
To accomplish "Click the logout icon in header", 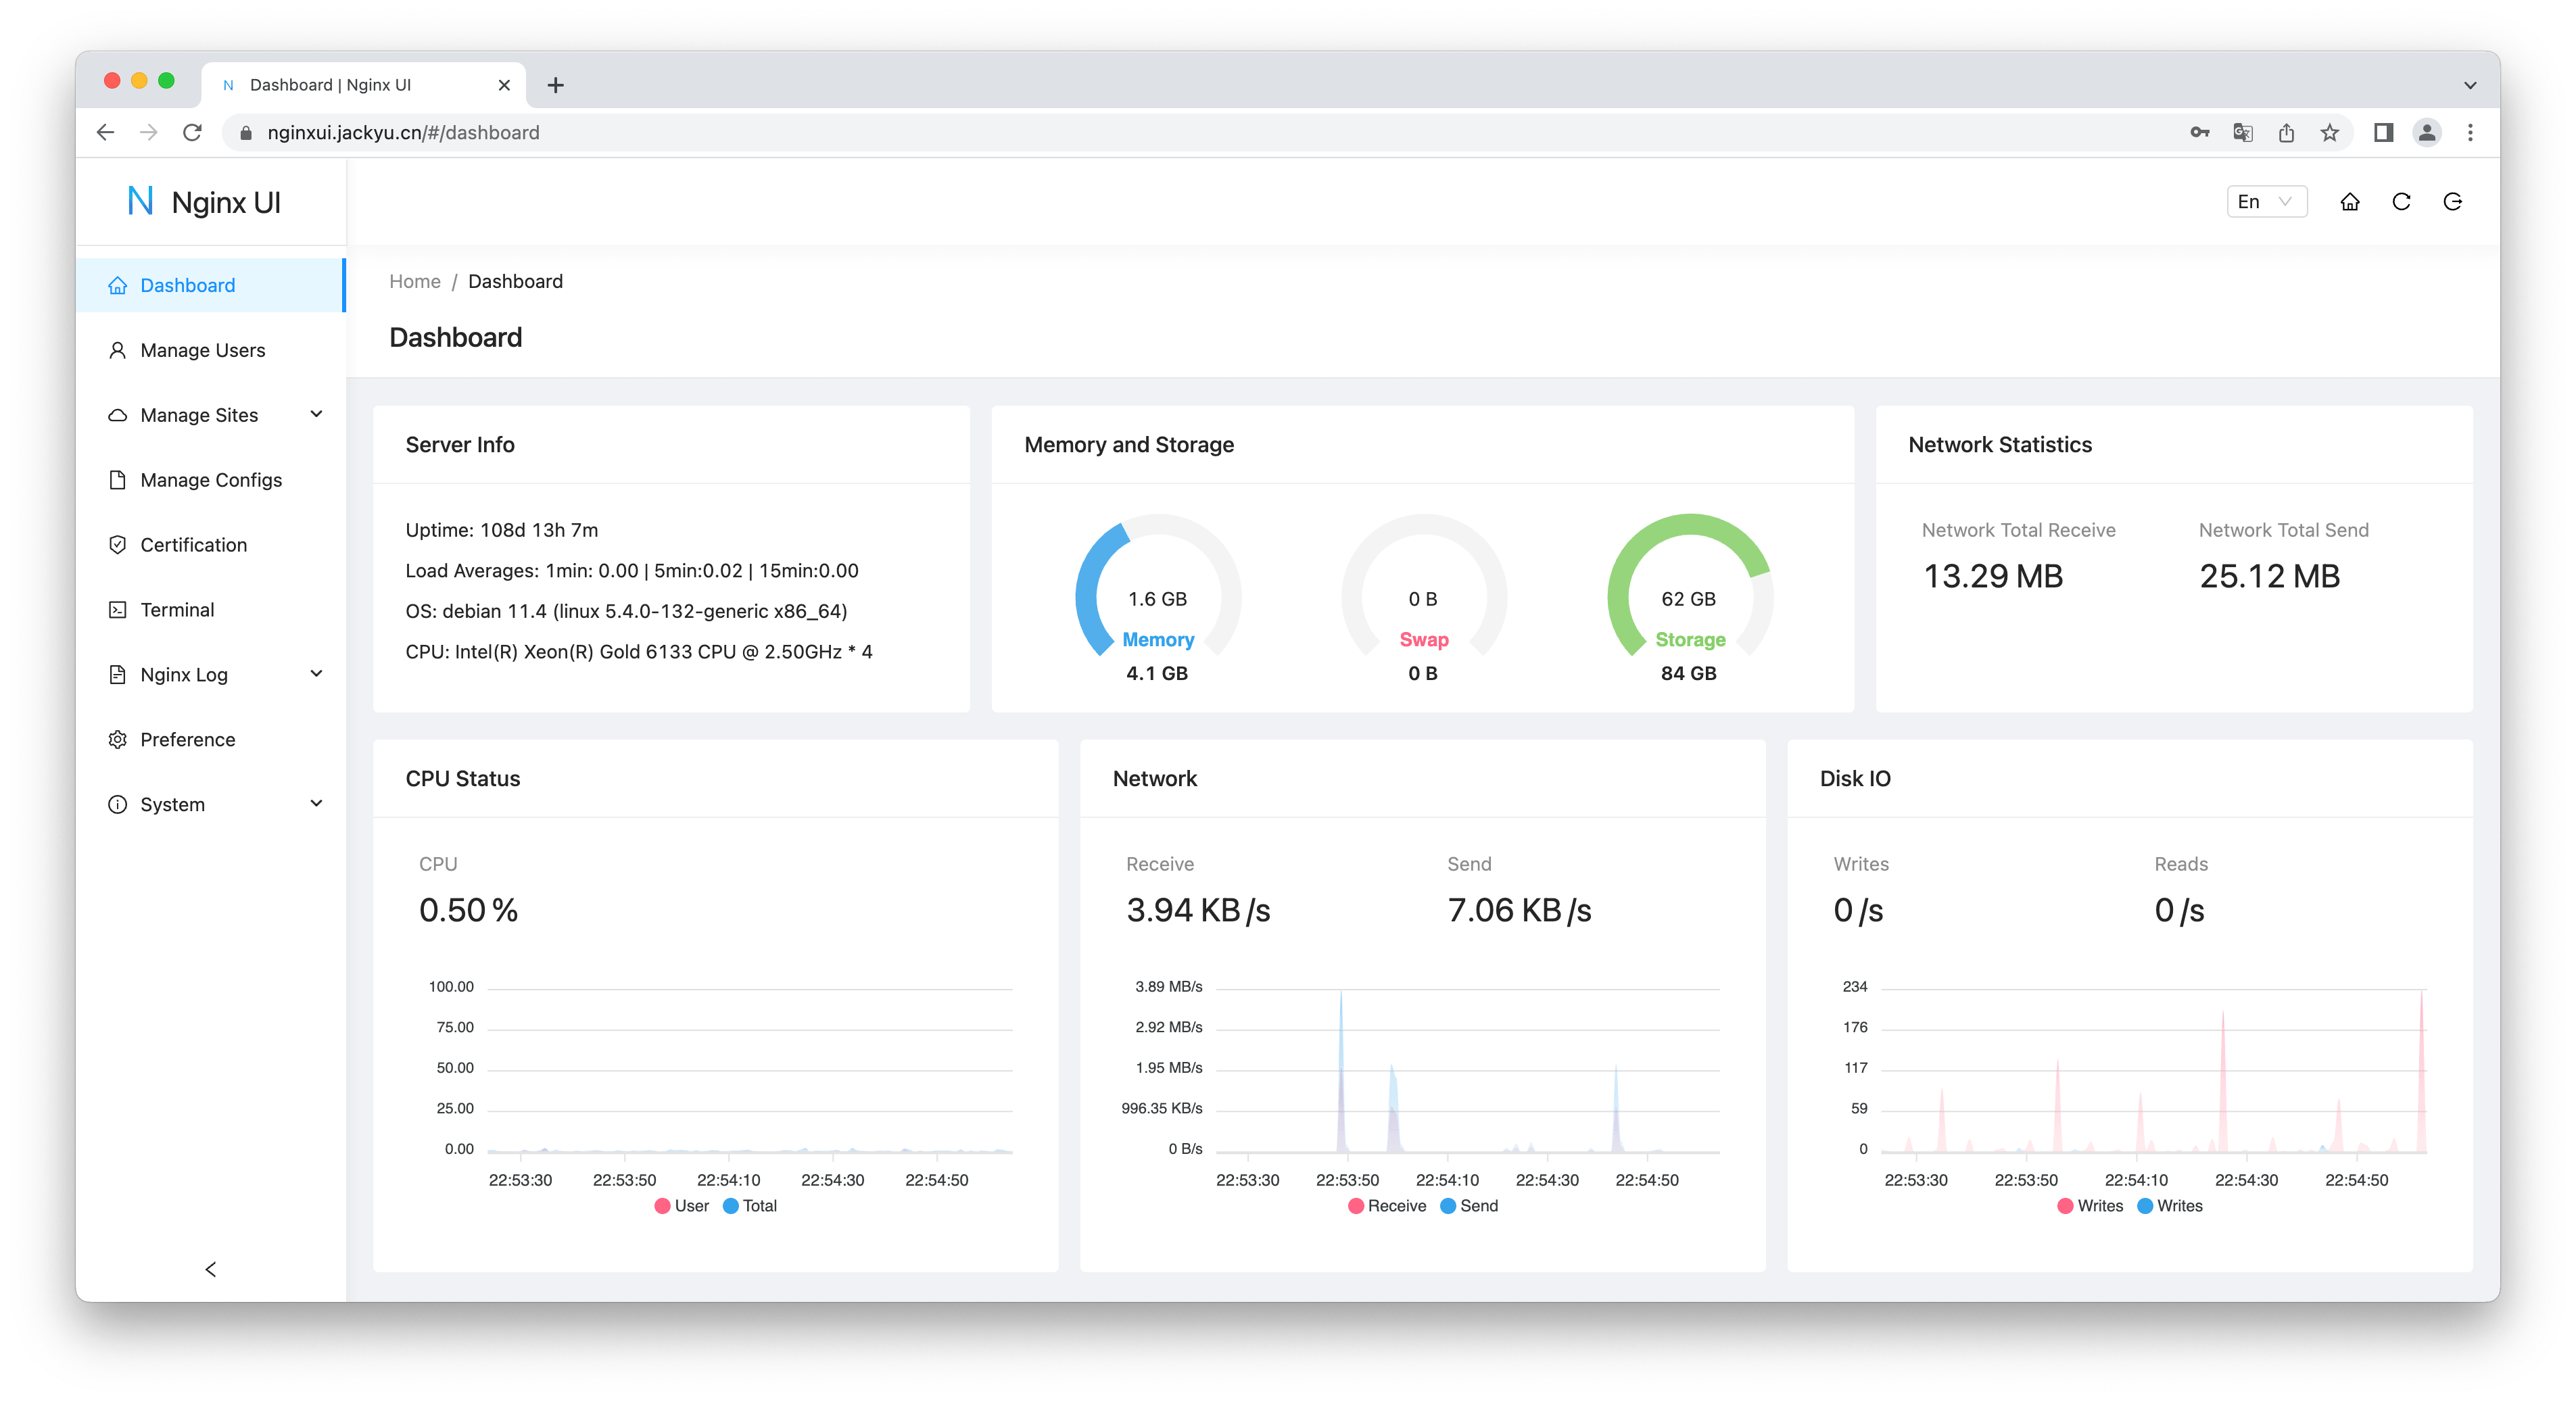I will coord(2452,202).
